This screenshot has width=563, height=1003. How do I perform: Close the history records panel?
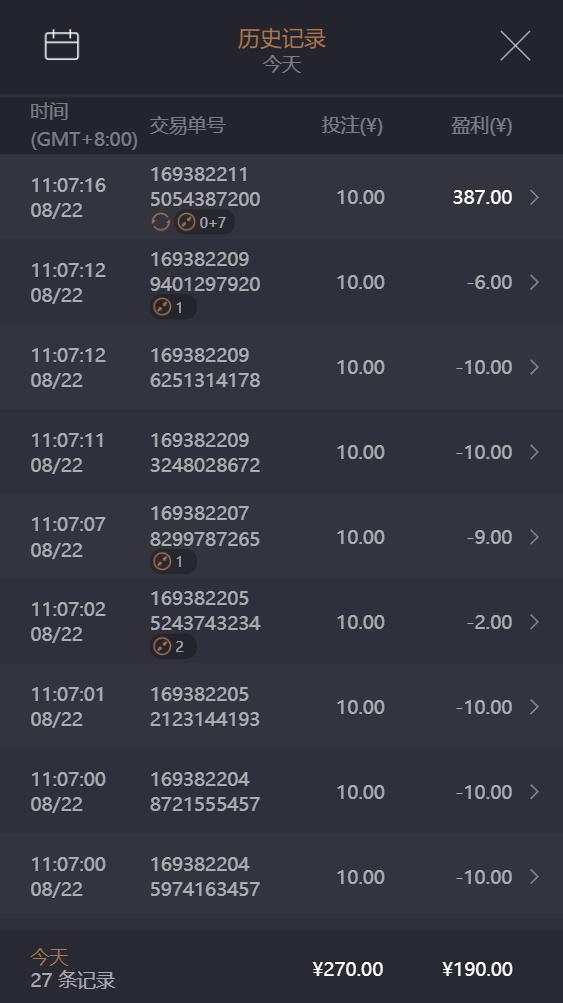click(515, 45)
